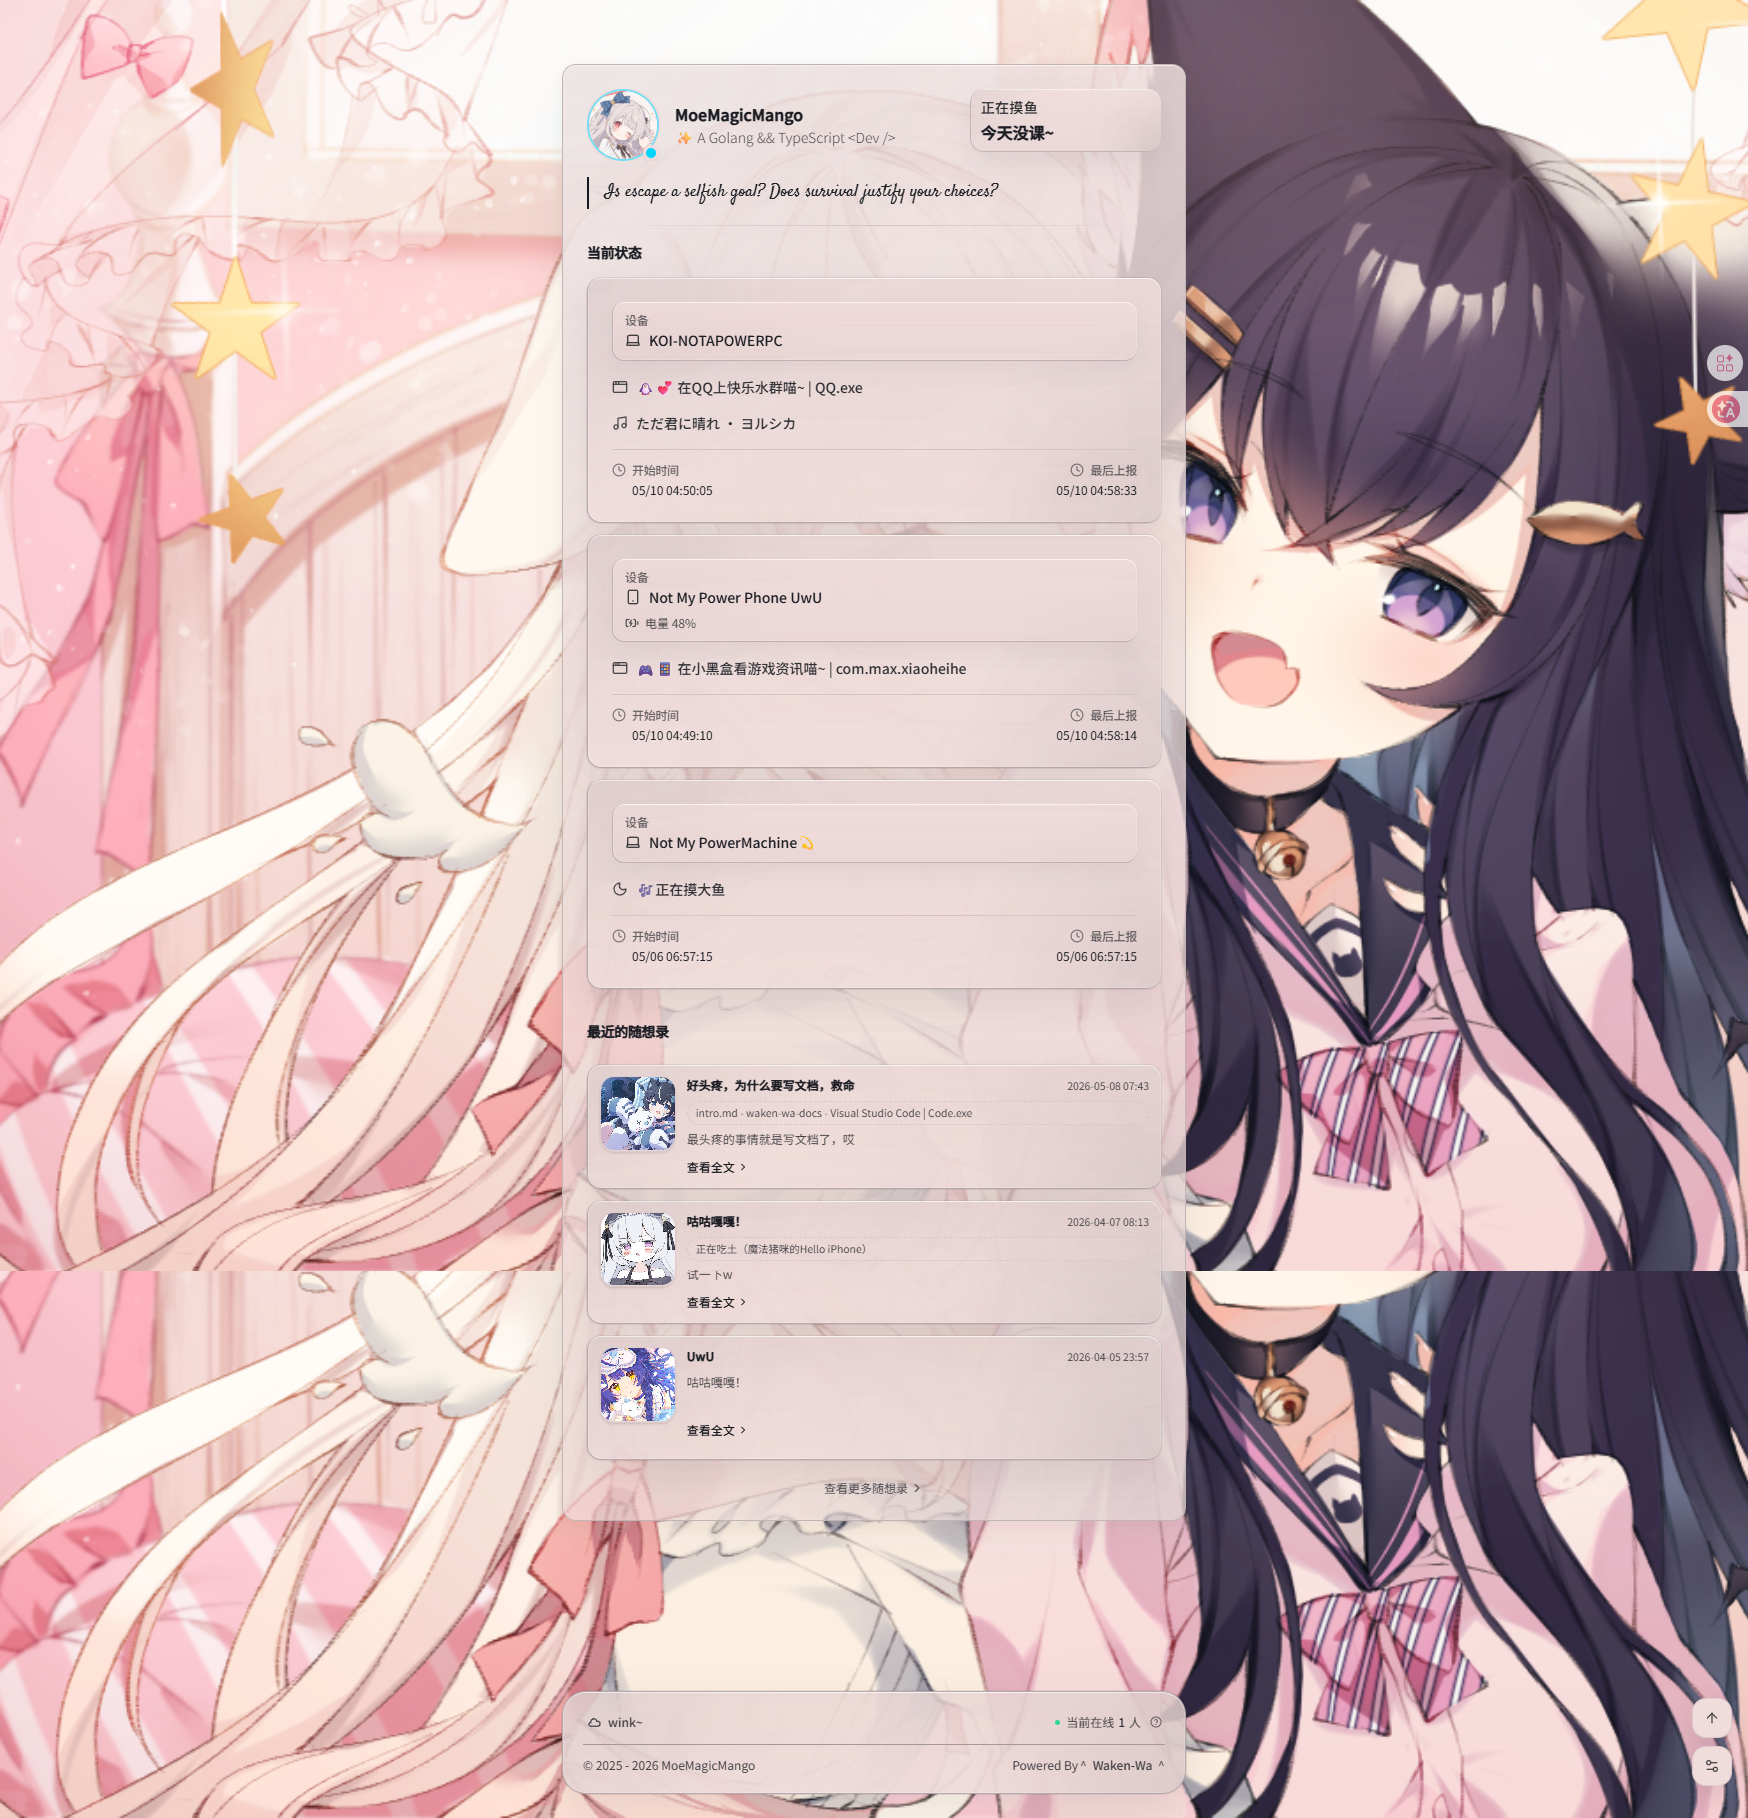The height and width of the screenshot is (1818, 1748).
Task: Click the laptop icon beside KOI-NOTAPOWERPC
Action: (x=633, y=341)
